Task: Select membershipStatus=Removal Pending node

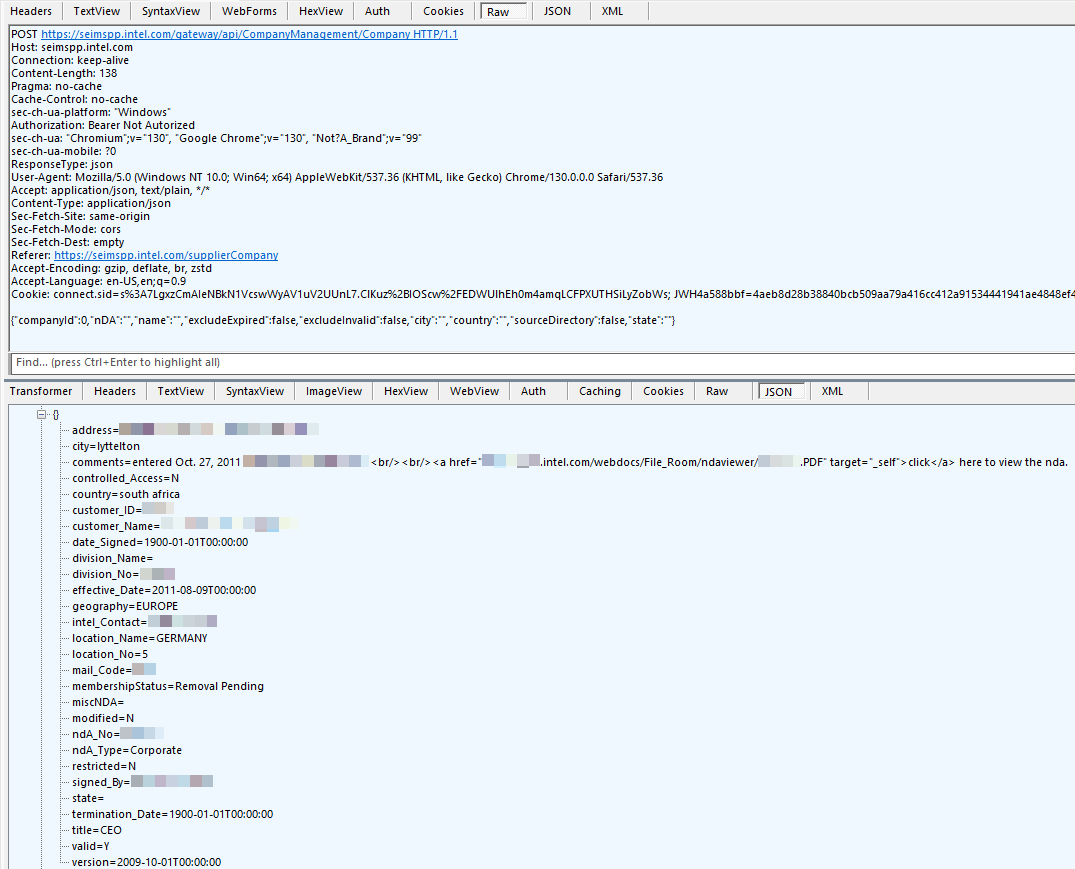Action: point(167,686)
